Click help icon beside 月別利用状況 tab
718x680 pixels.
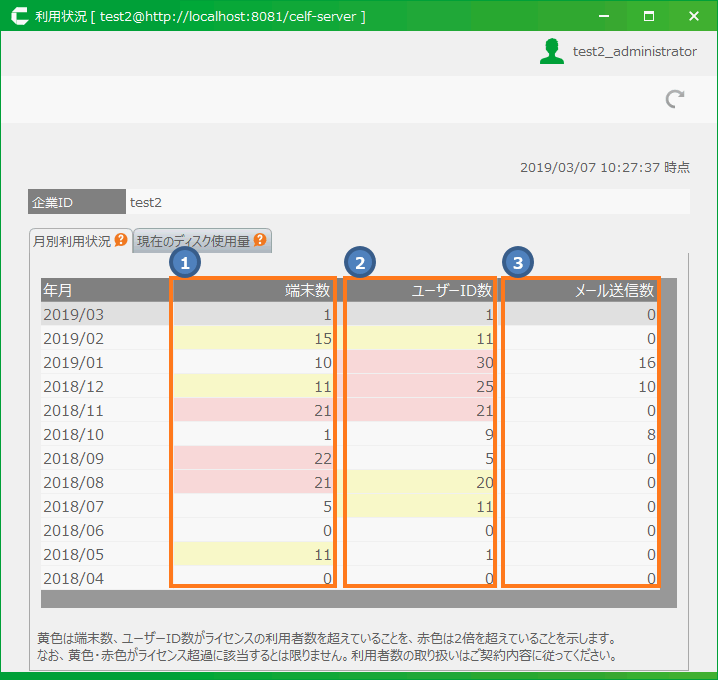121,240
